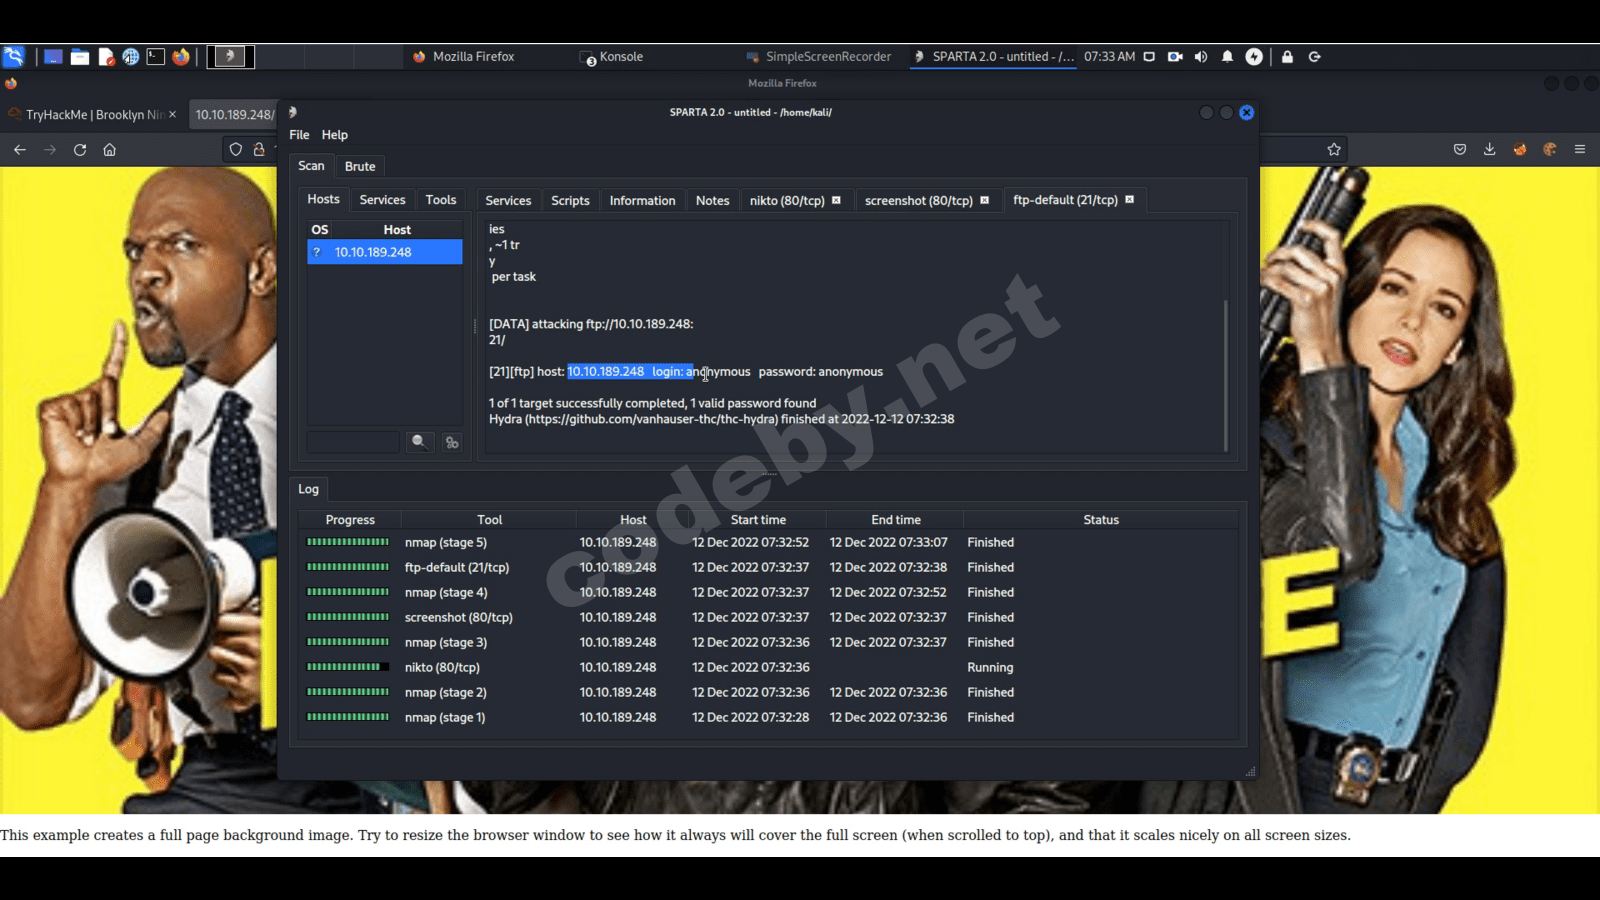
Task: Open the web browser globe launcher
Action: tap(131, 57)
